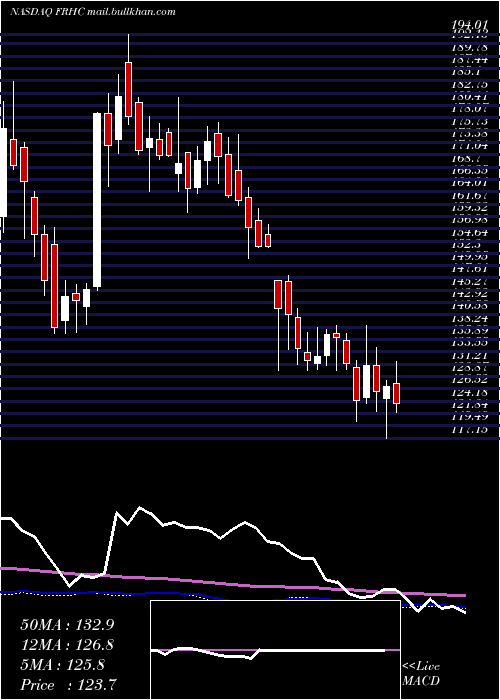The image size is (500, 700).
Task: Click the 138.24 price axis label
Action: pyautogui.click(x=469, y=319)
